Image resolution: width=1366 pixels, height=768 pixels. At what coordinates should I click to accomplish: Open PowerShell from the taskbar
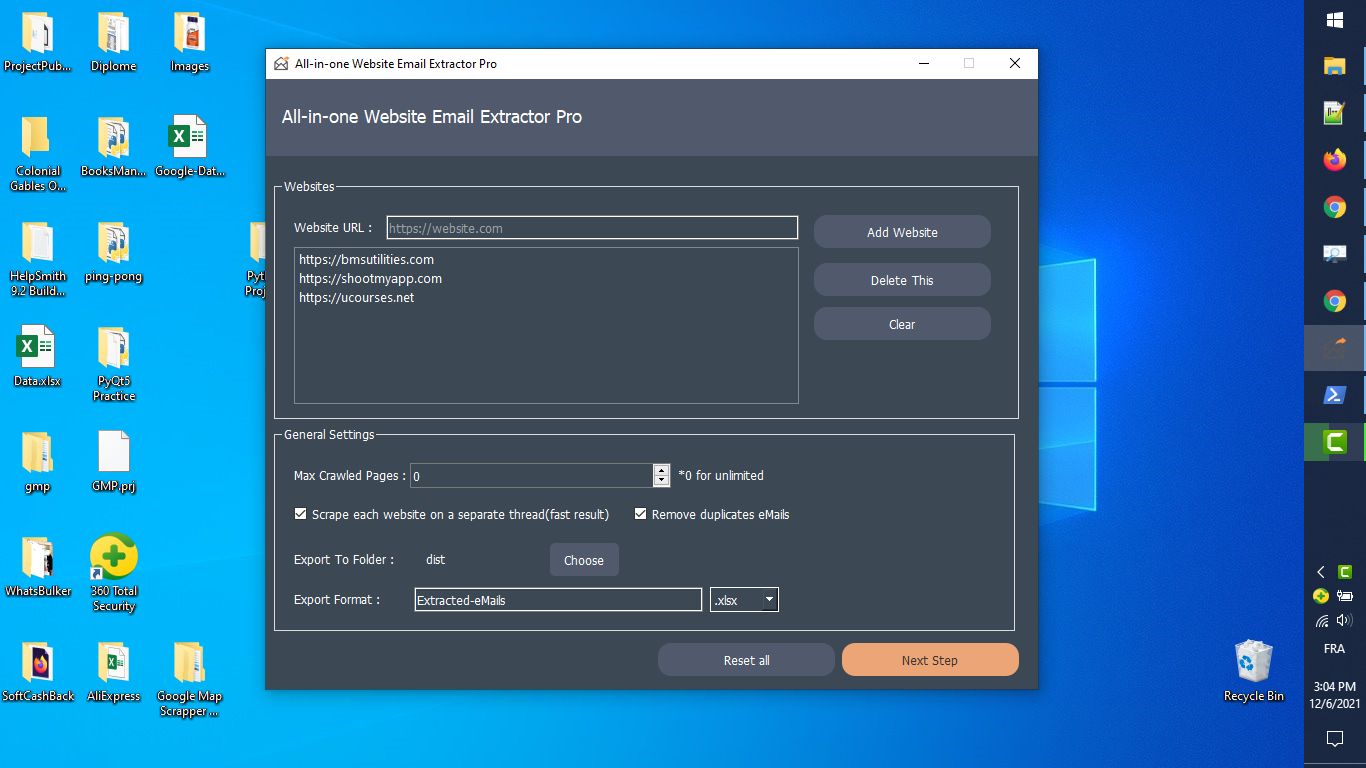1334,395
